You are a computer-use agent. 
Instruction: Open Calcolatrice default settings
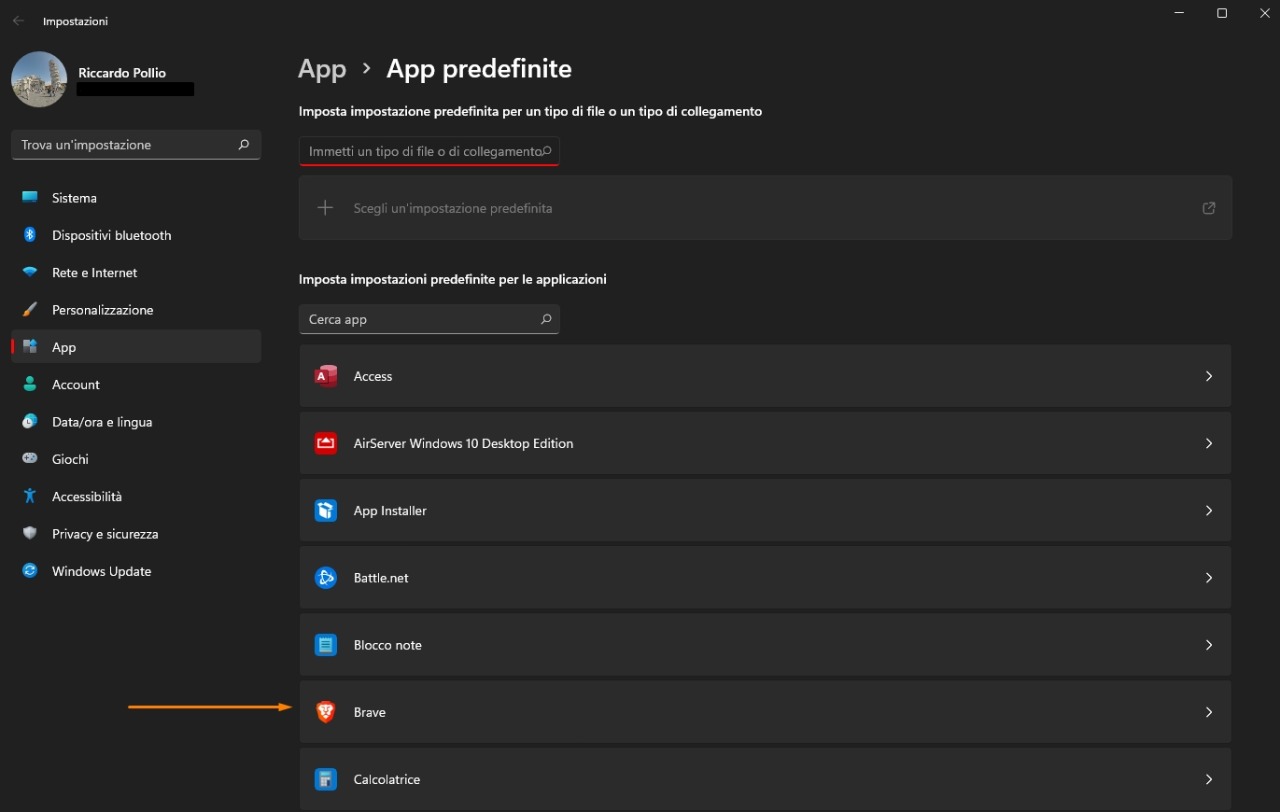pyautogui.click(x=765, y=779)
